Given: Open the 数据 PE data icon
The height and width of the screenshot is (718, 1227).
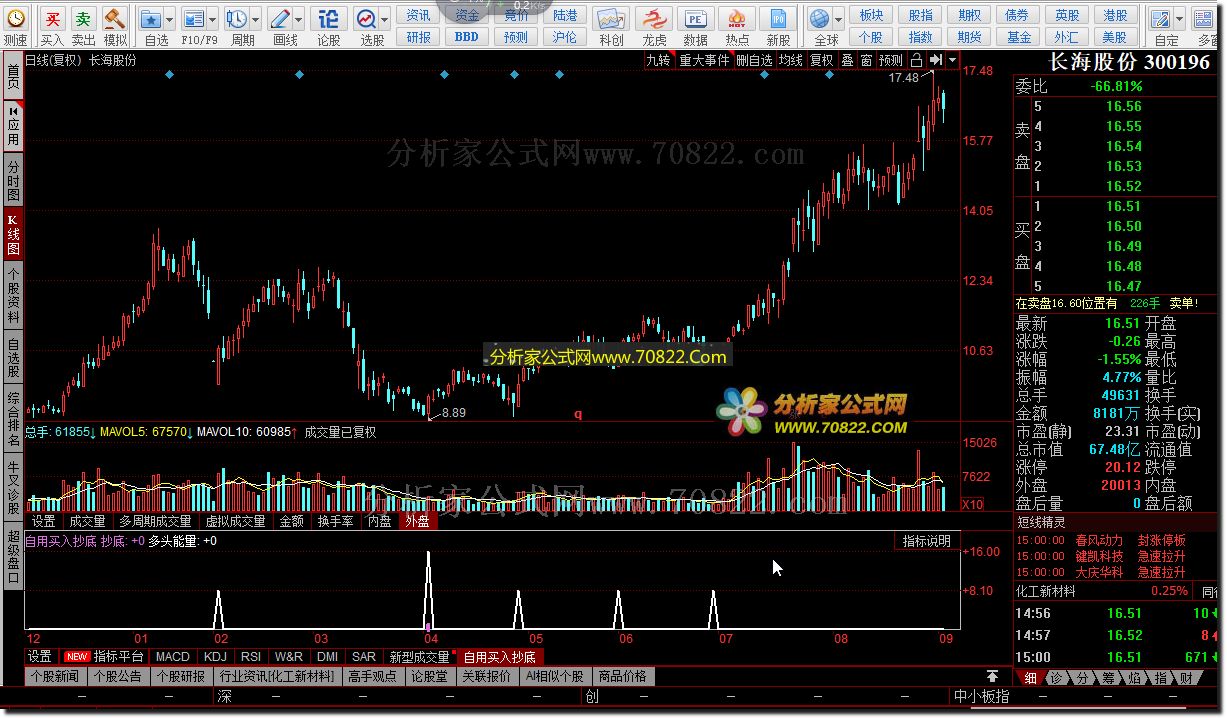Looking at the screenshot, I should 695,18.
